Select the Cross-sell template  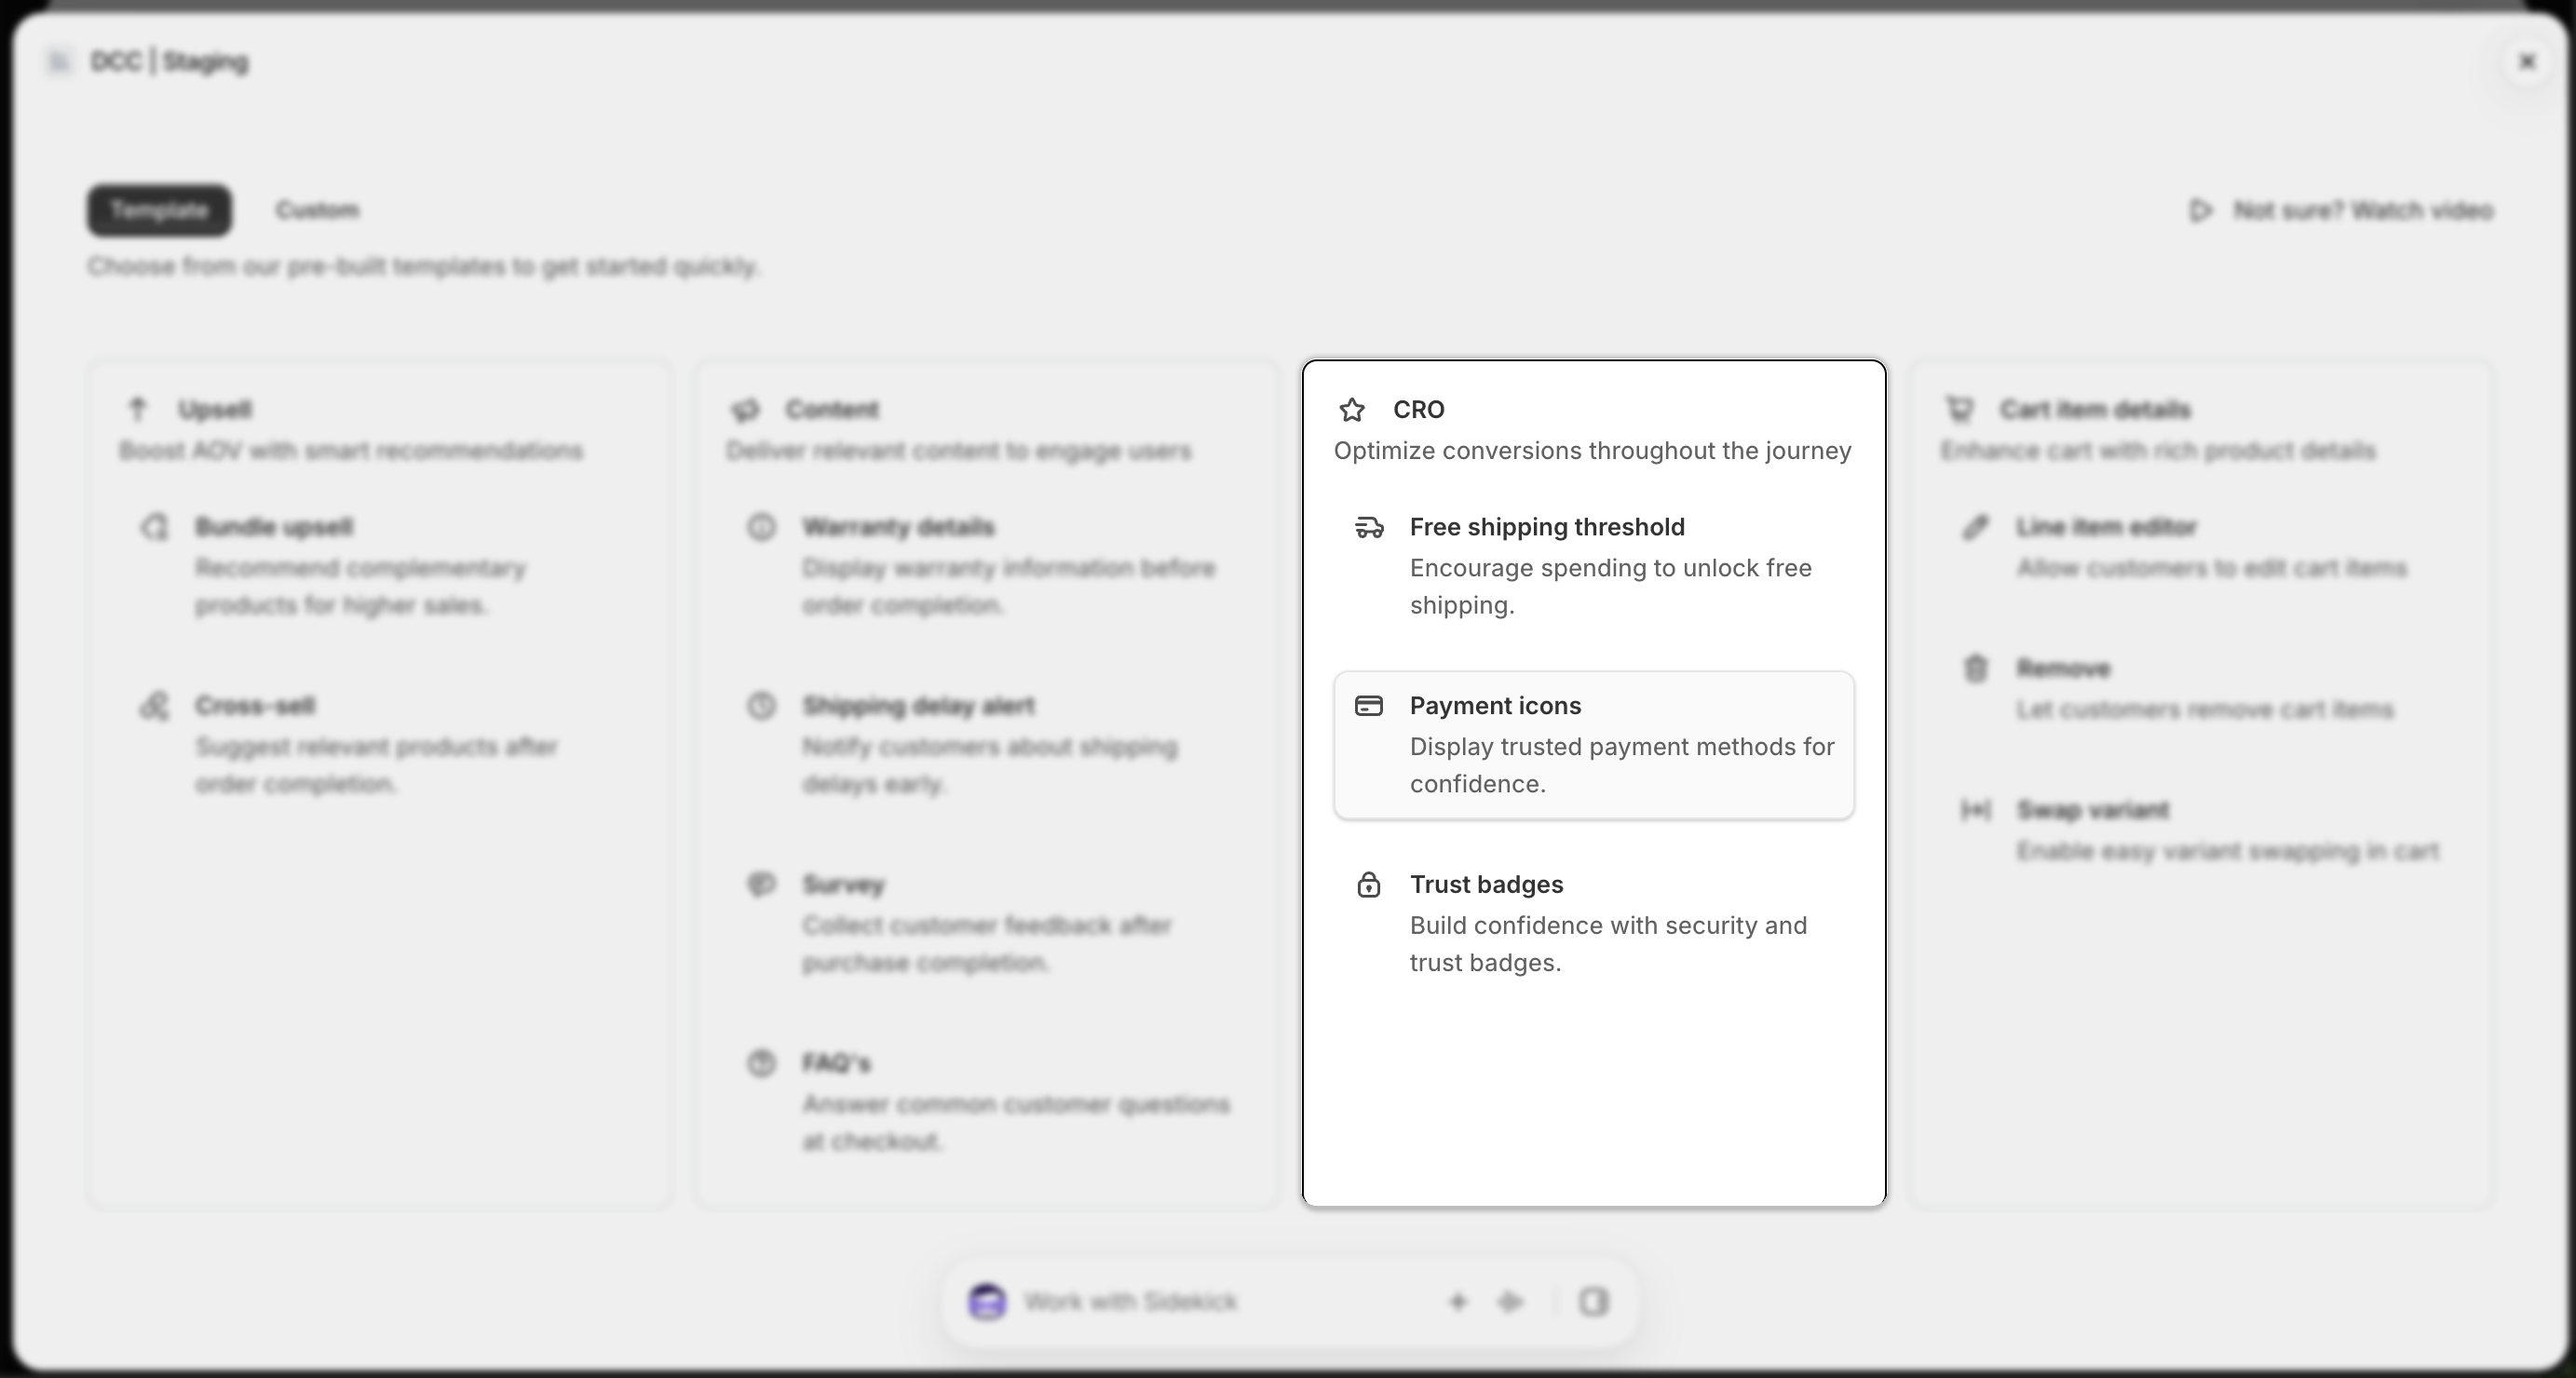point(380,745)
